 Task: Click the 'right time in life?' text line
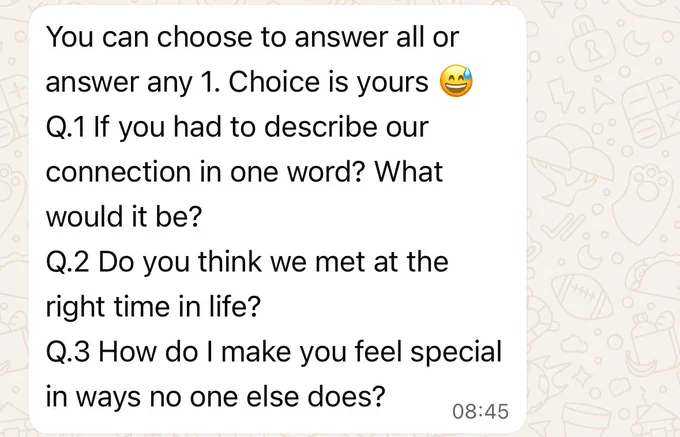[x=153, y=306]
